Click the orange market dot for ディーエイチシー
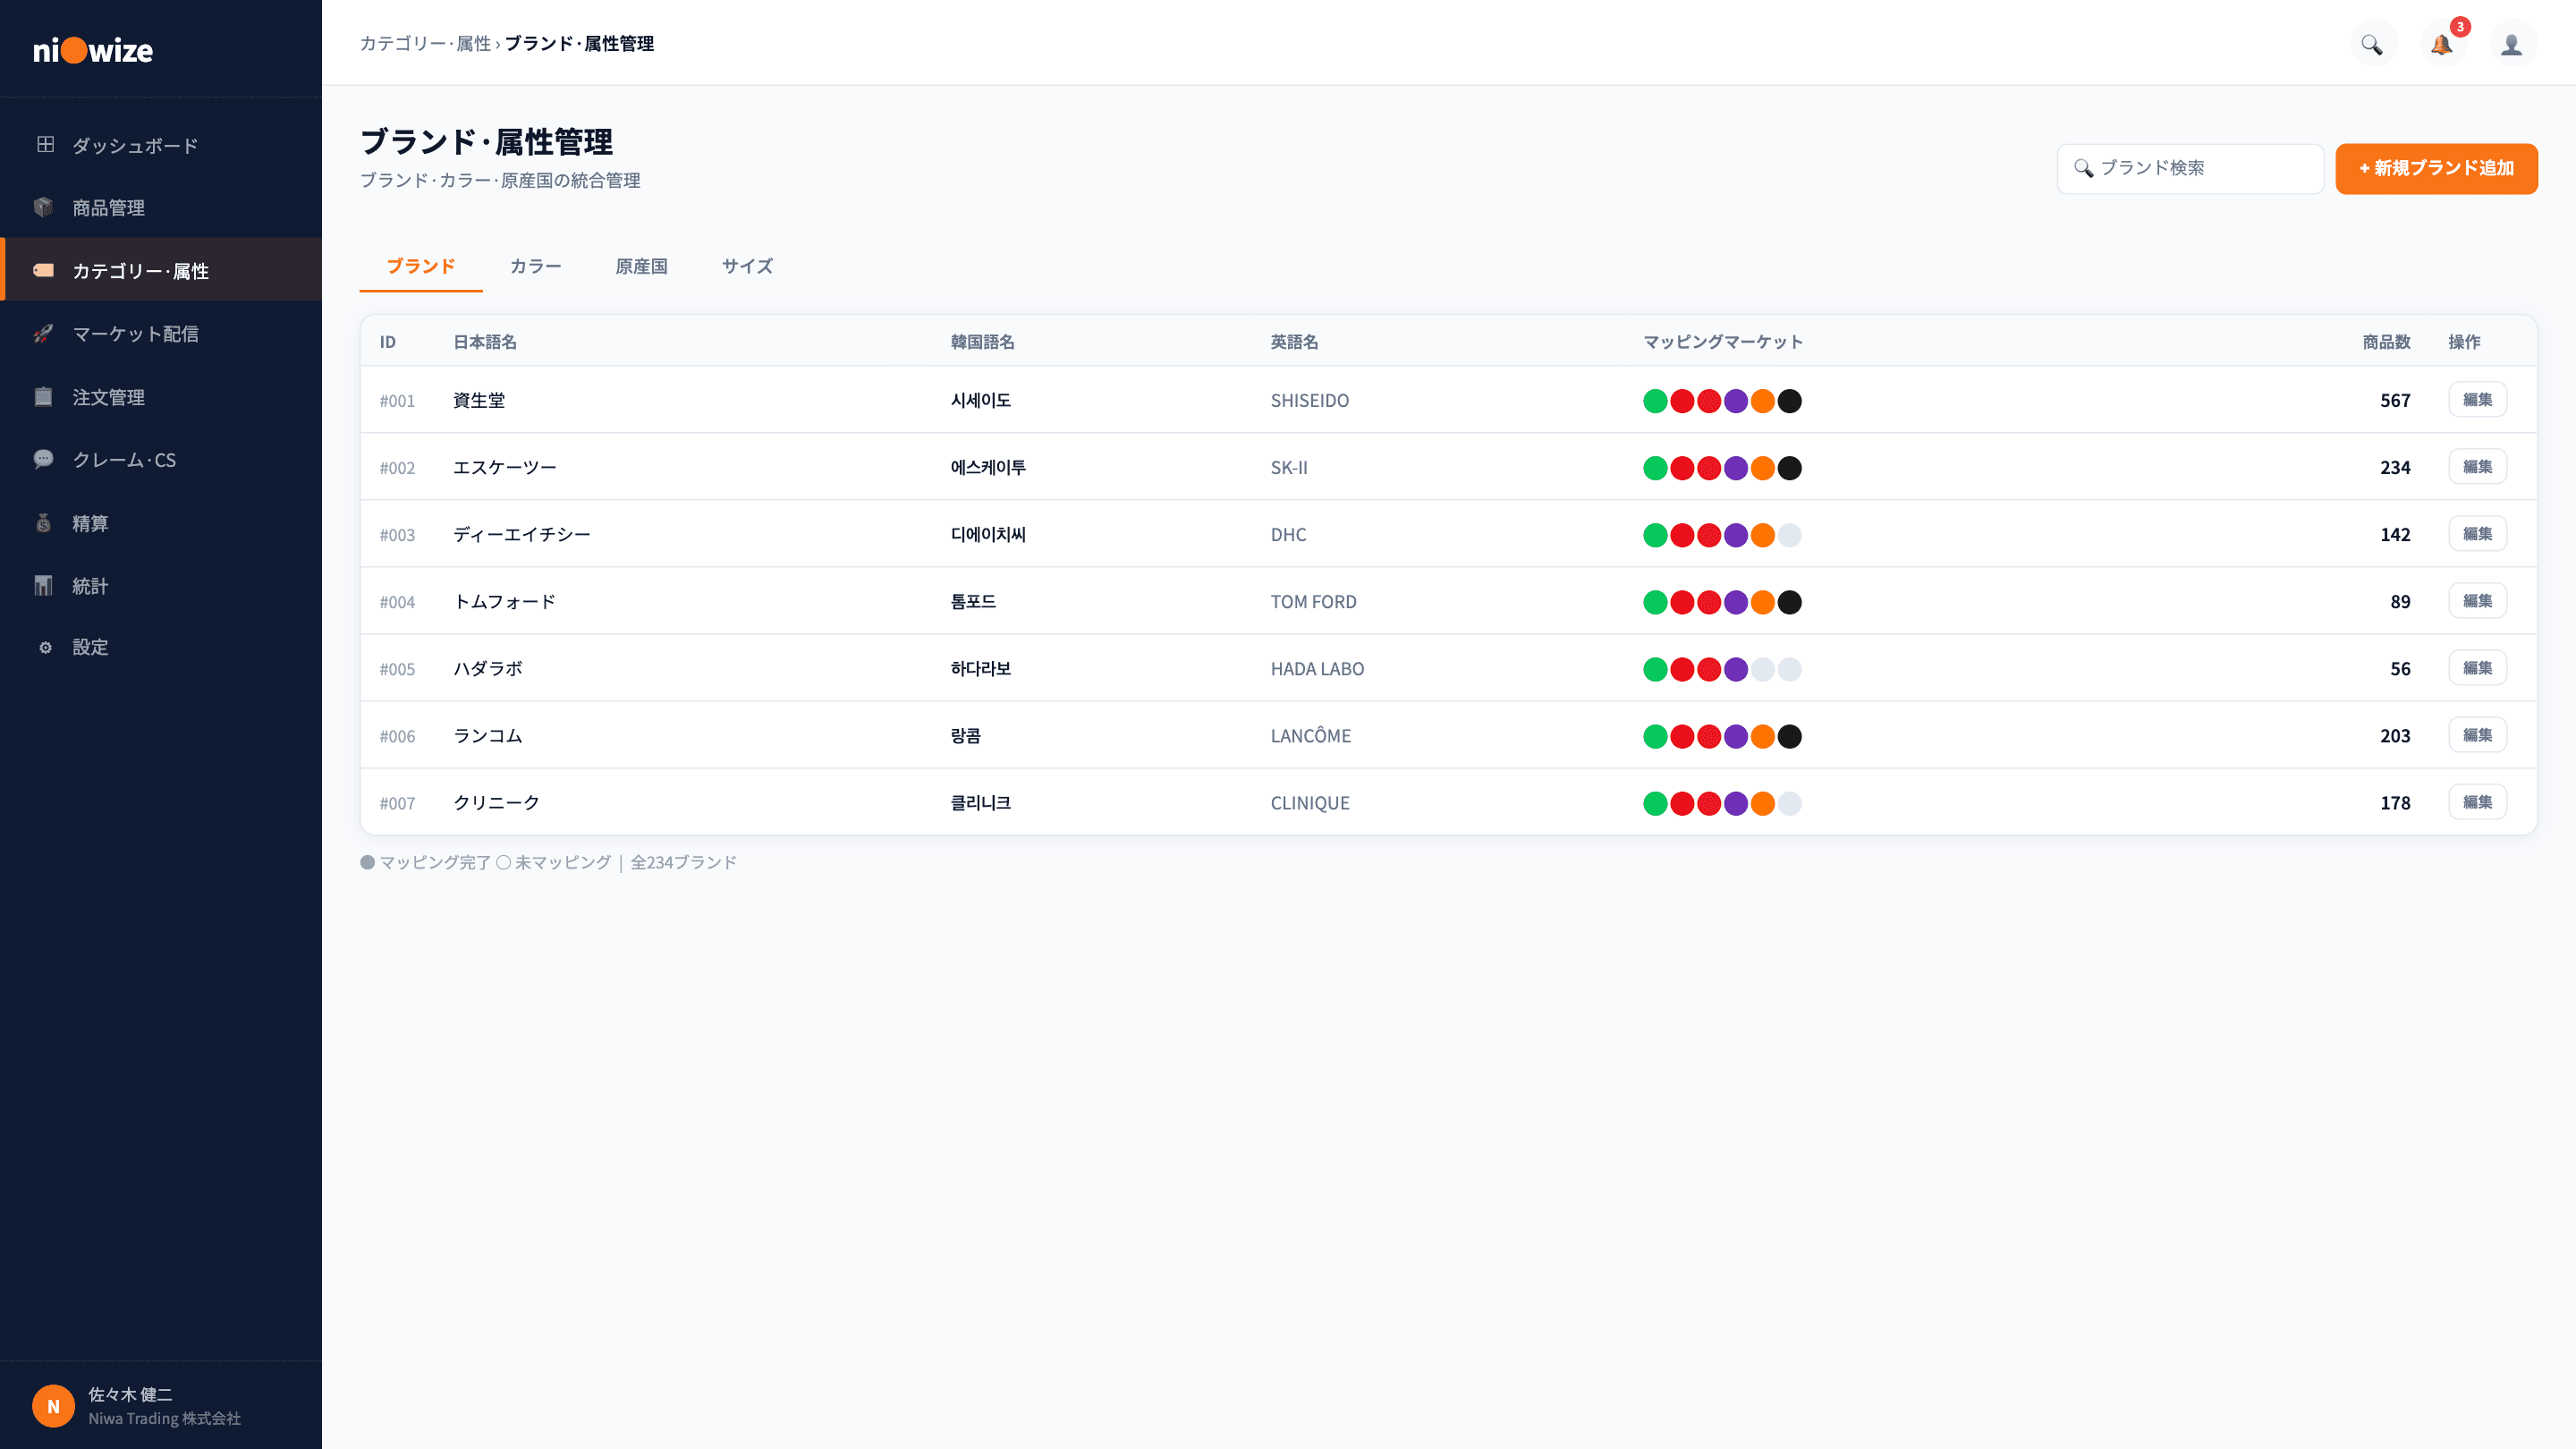The width and height of the screenshot is (2576, 1449). [1763, 535]
